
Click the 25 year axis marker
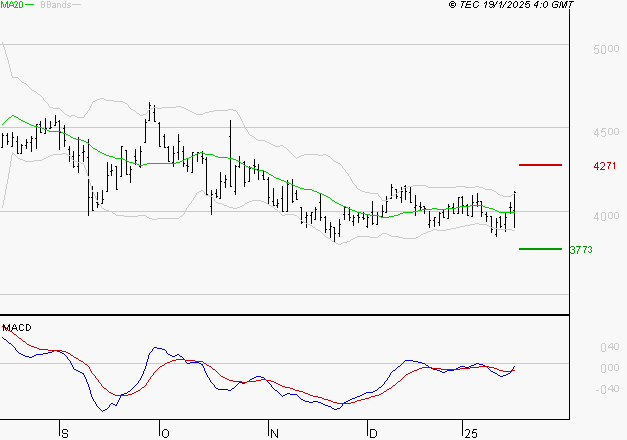coord(471,433)
